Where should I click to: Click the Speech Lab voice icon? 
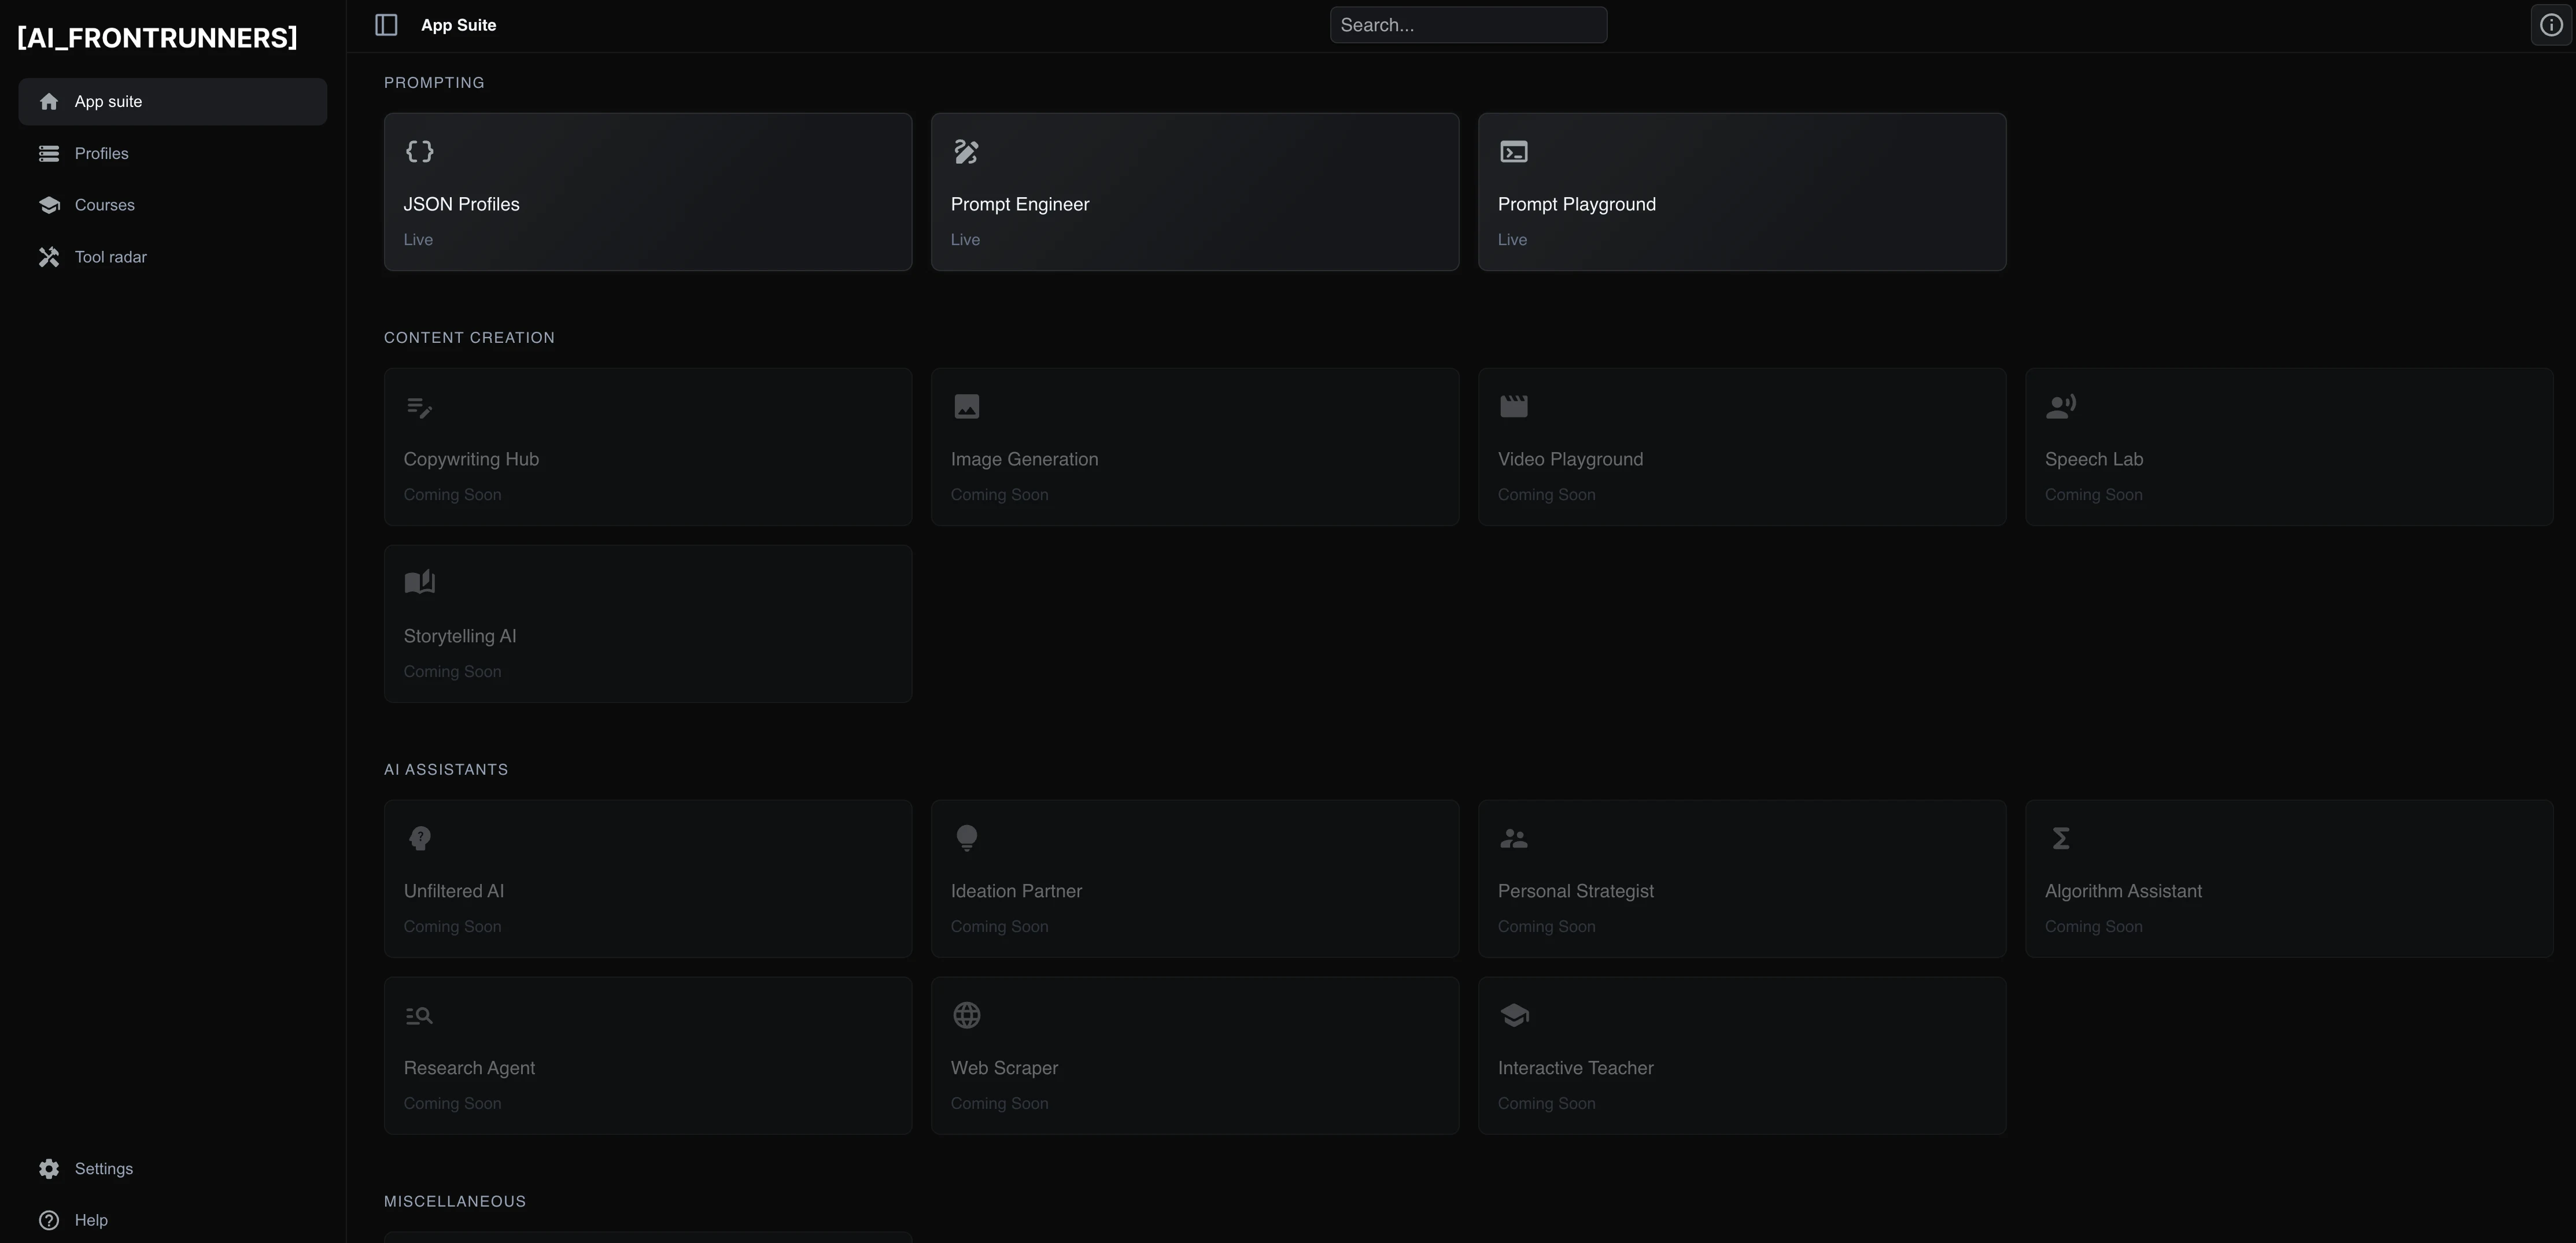(x=2061, y=406)
